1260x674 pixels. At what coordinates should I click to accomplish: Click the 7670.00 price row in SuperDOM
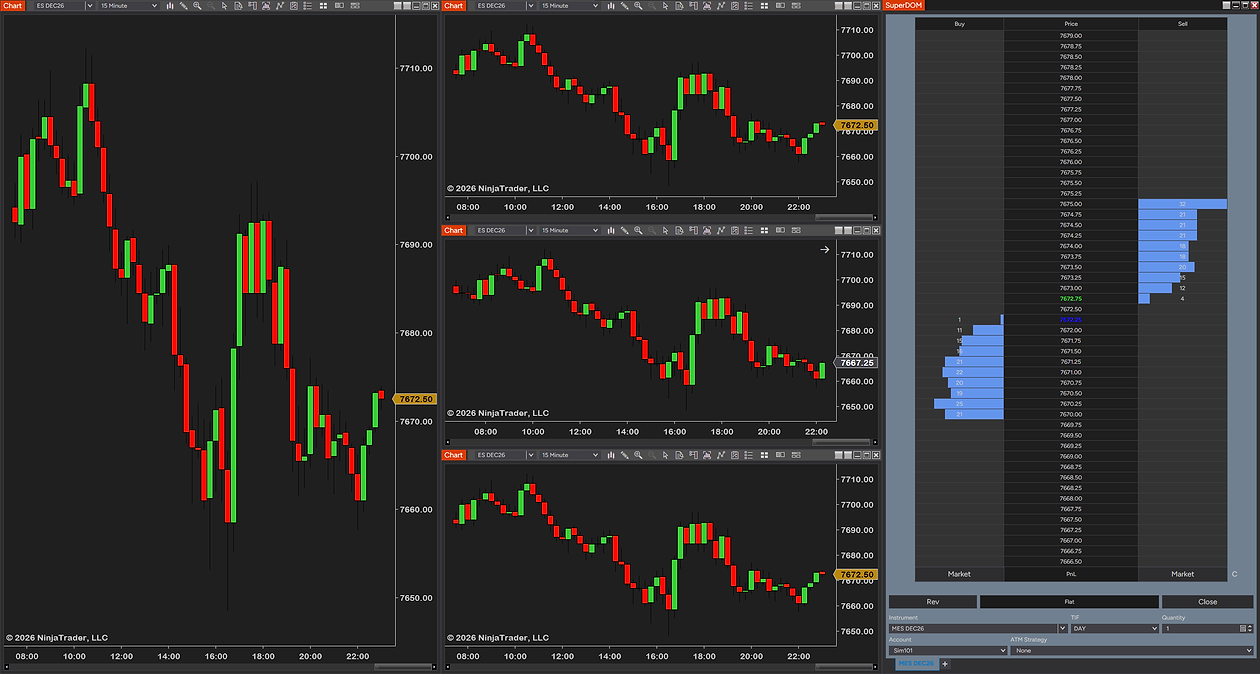pos(1070,414)
